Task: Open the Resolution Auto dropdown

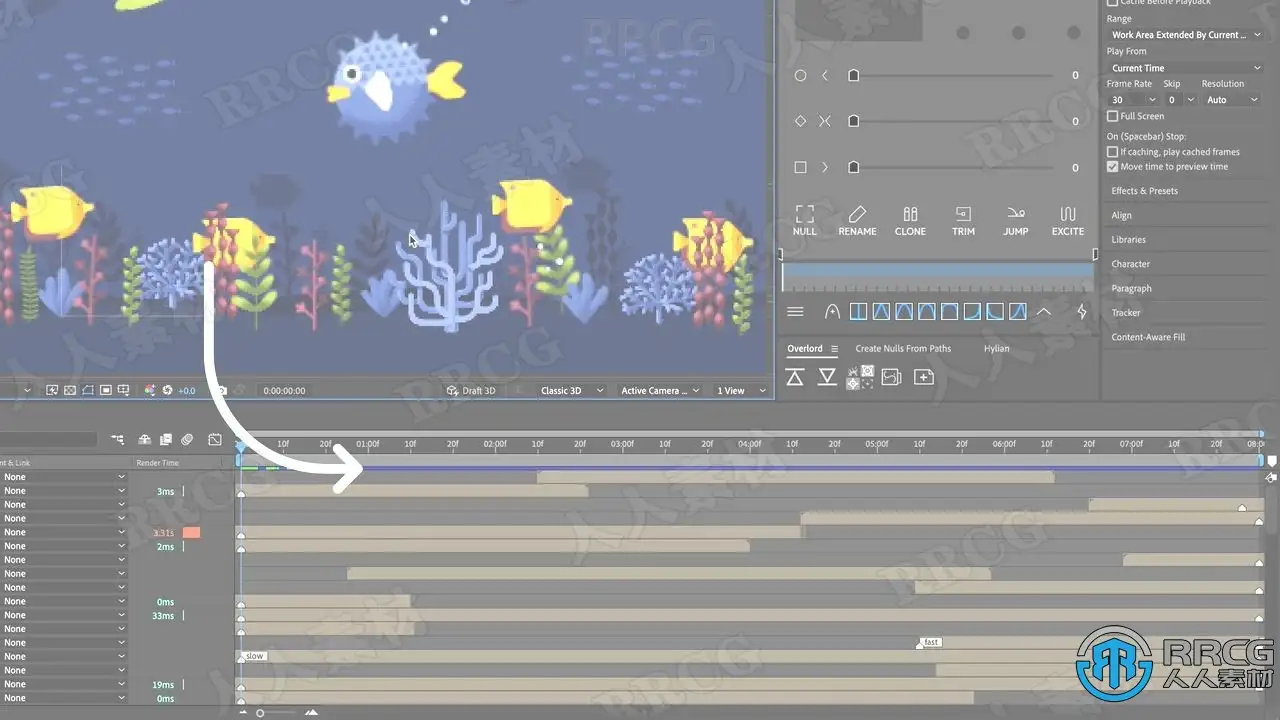Action: coord(1232,100)
